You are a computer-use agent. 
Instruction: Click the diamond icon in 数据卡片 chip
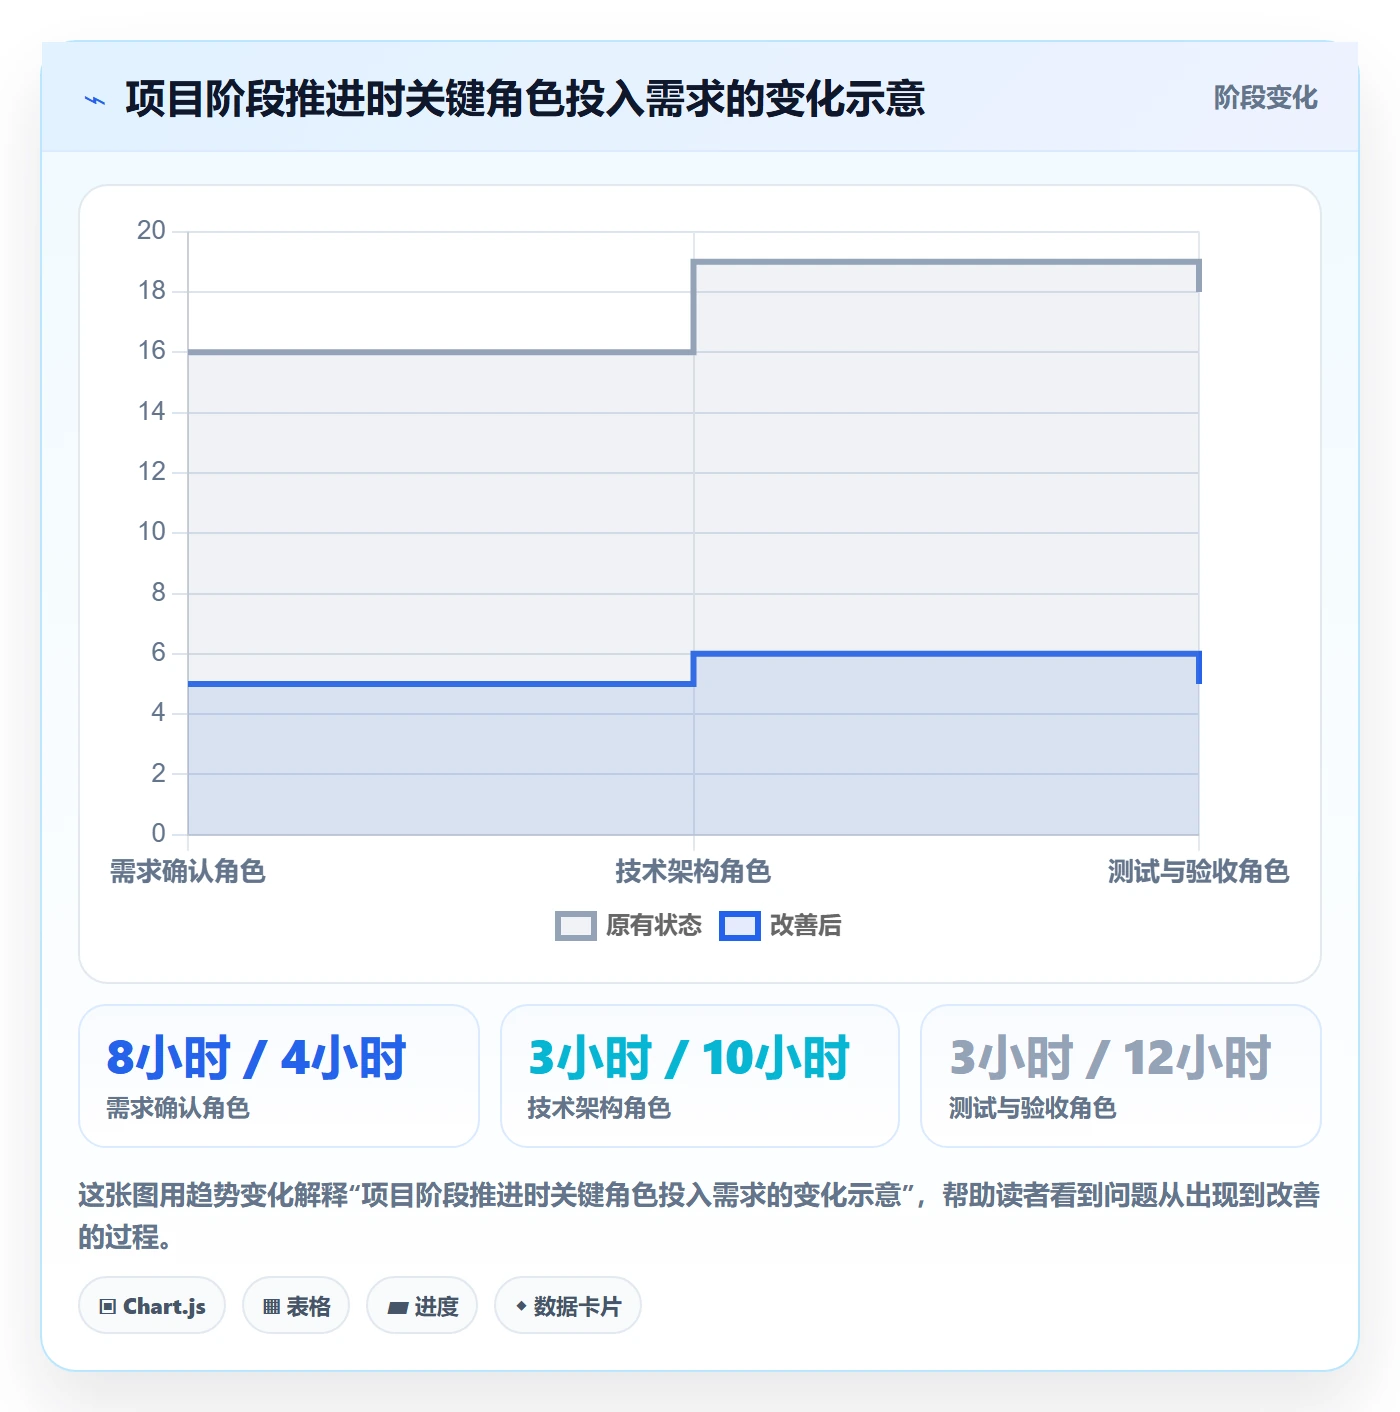coord(521,1306)
